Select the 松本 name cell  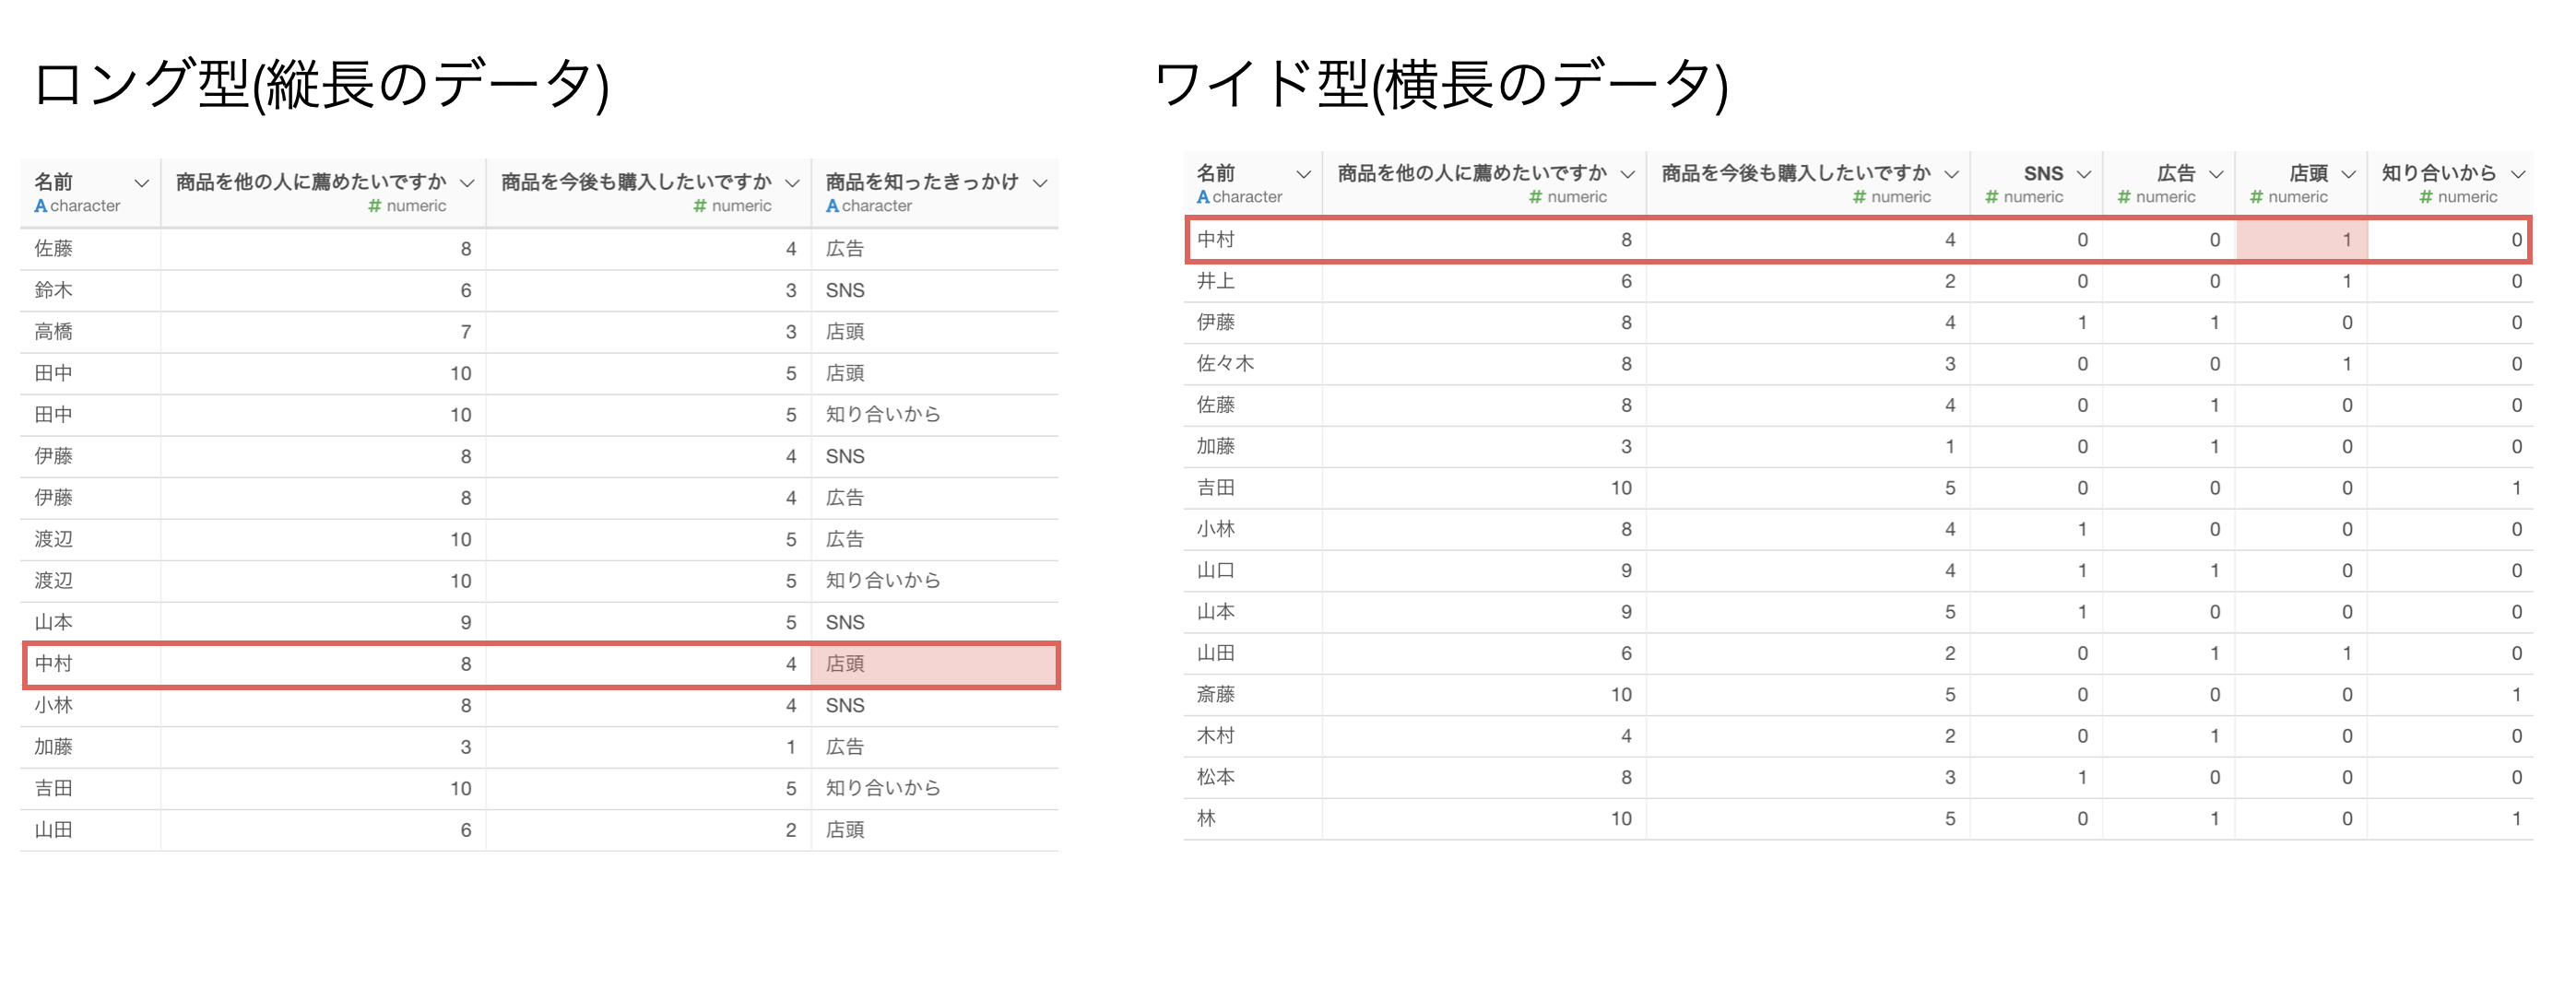[1253, 778]
